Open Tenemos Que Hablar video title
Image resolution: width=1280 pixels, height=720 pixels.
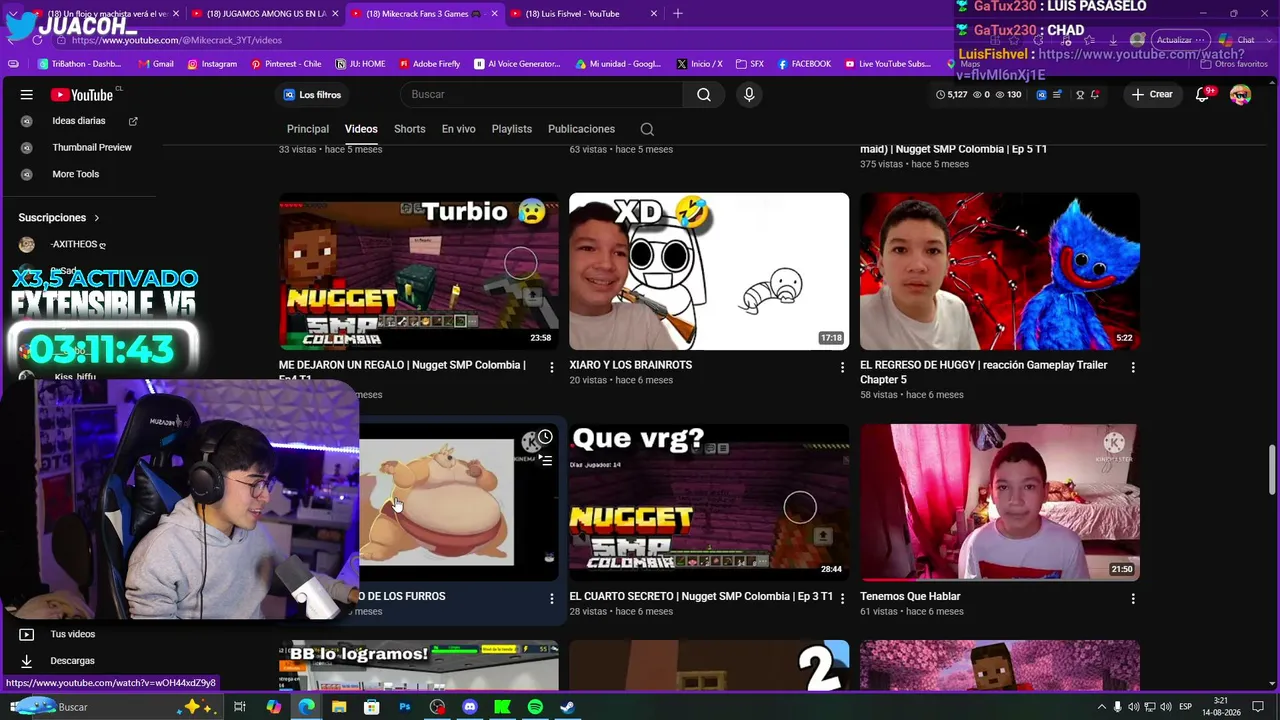tap(910, 596)
